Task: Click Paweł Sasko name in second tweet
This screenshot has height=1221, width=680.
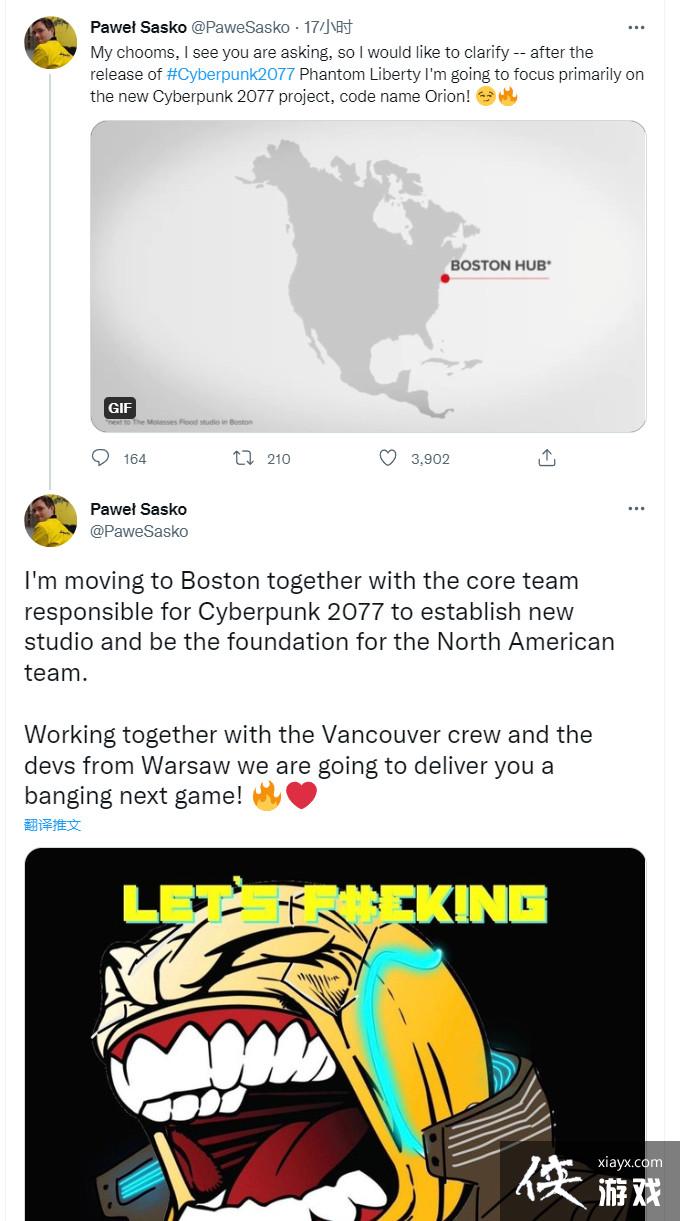Action: (x=138, y=509)
